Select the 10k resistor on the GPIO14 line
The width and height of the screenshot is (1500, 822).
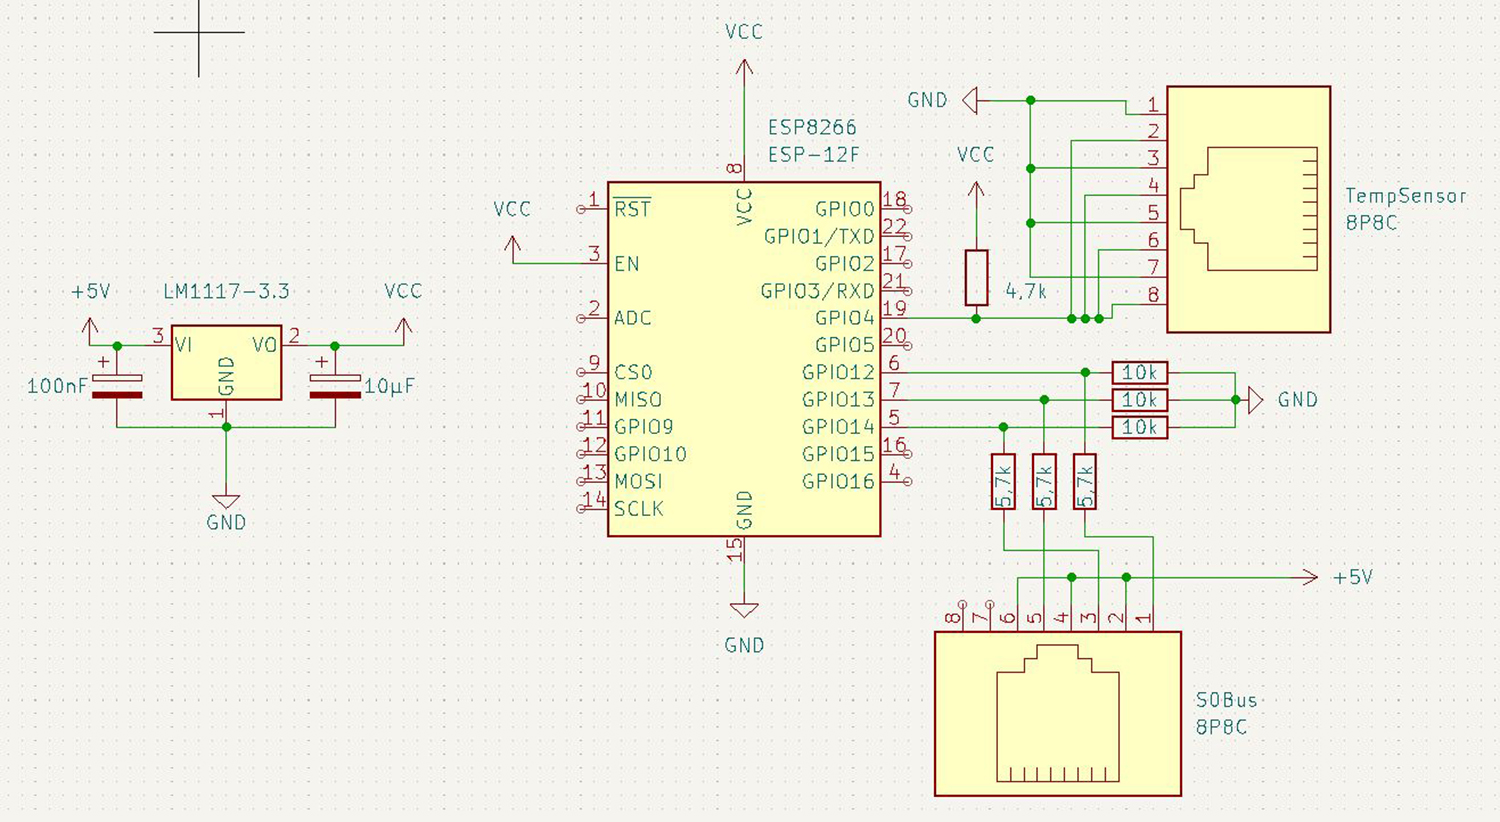pos(1139,427)
